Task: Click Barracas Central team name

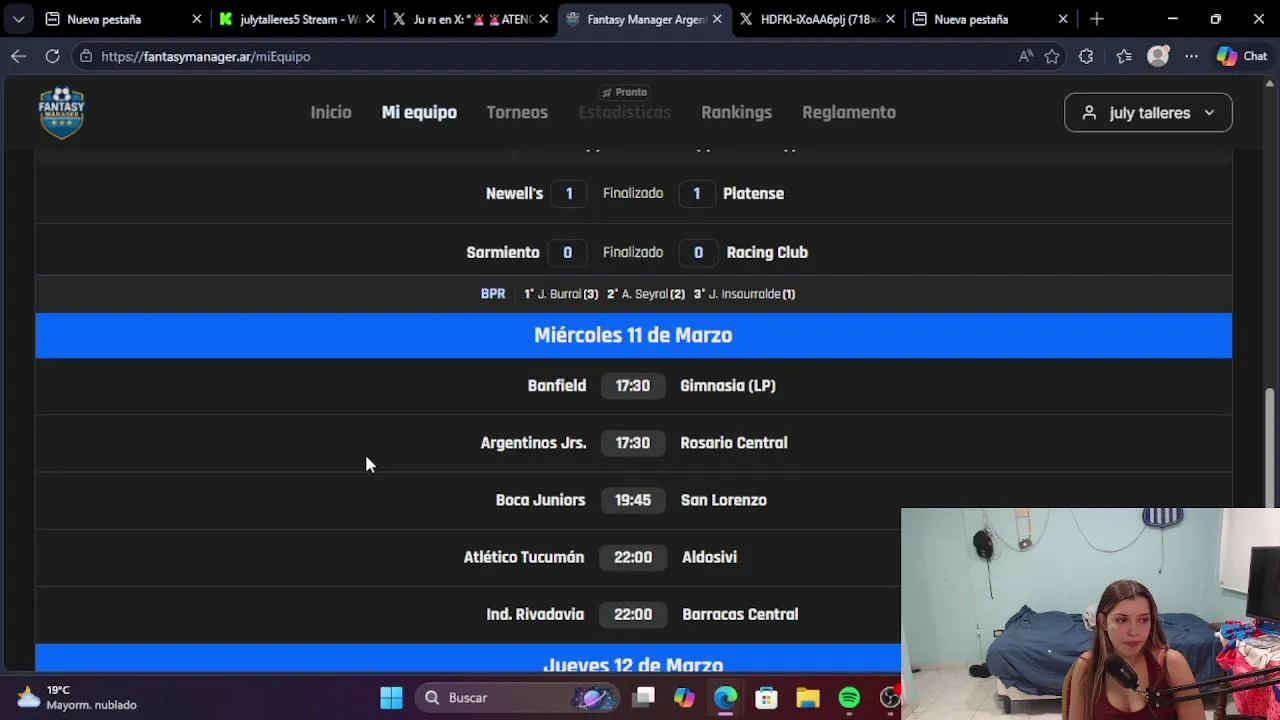Action: click(740, 614)
